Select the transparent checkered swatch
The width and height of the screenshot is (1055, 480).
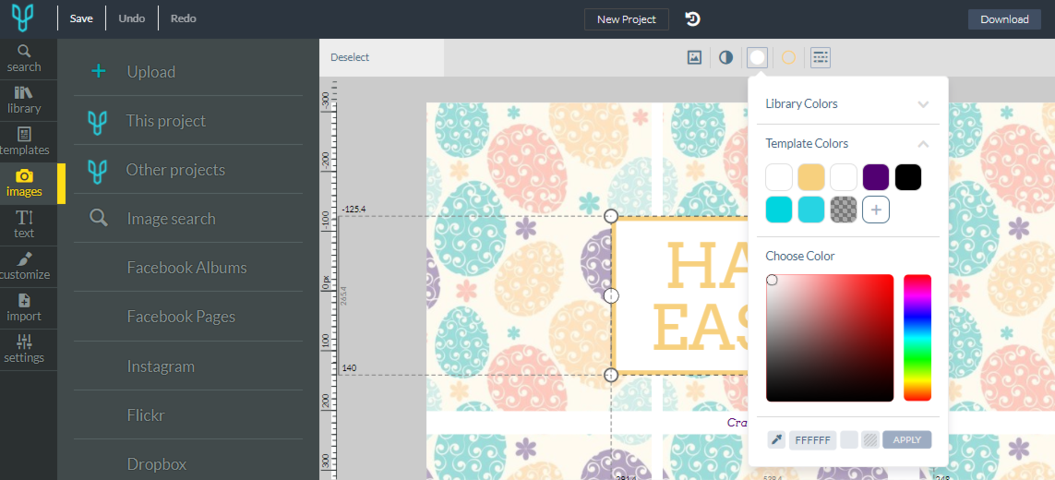tap(843, 210)
